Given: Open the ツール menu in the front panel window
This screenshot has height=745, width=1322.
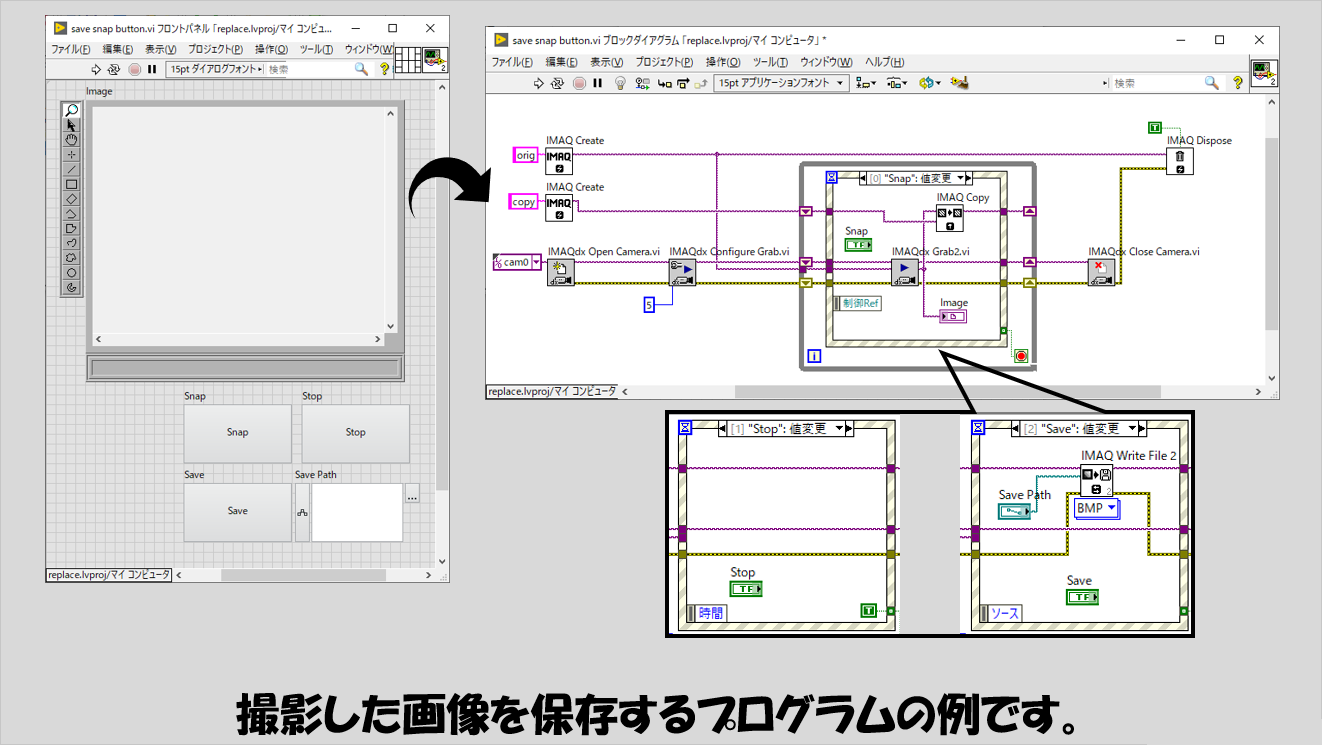Looking at the screenshot, I should click(x=316, y=49).
